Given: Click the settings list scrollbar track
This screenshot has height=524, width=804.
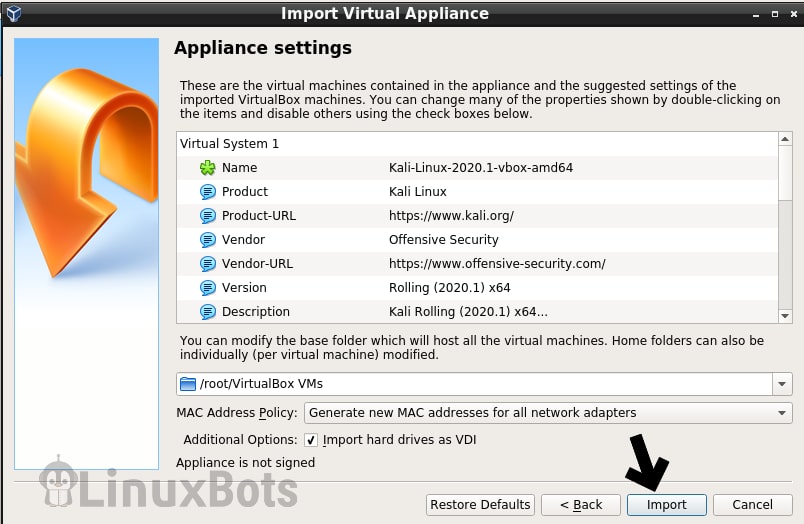Looking at the screenshot, I should click(785, 255).
